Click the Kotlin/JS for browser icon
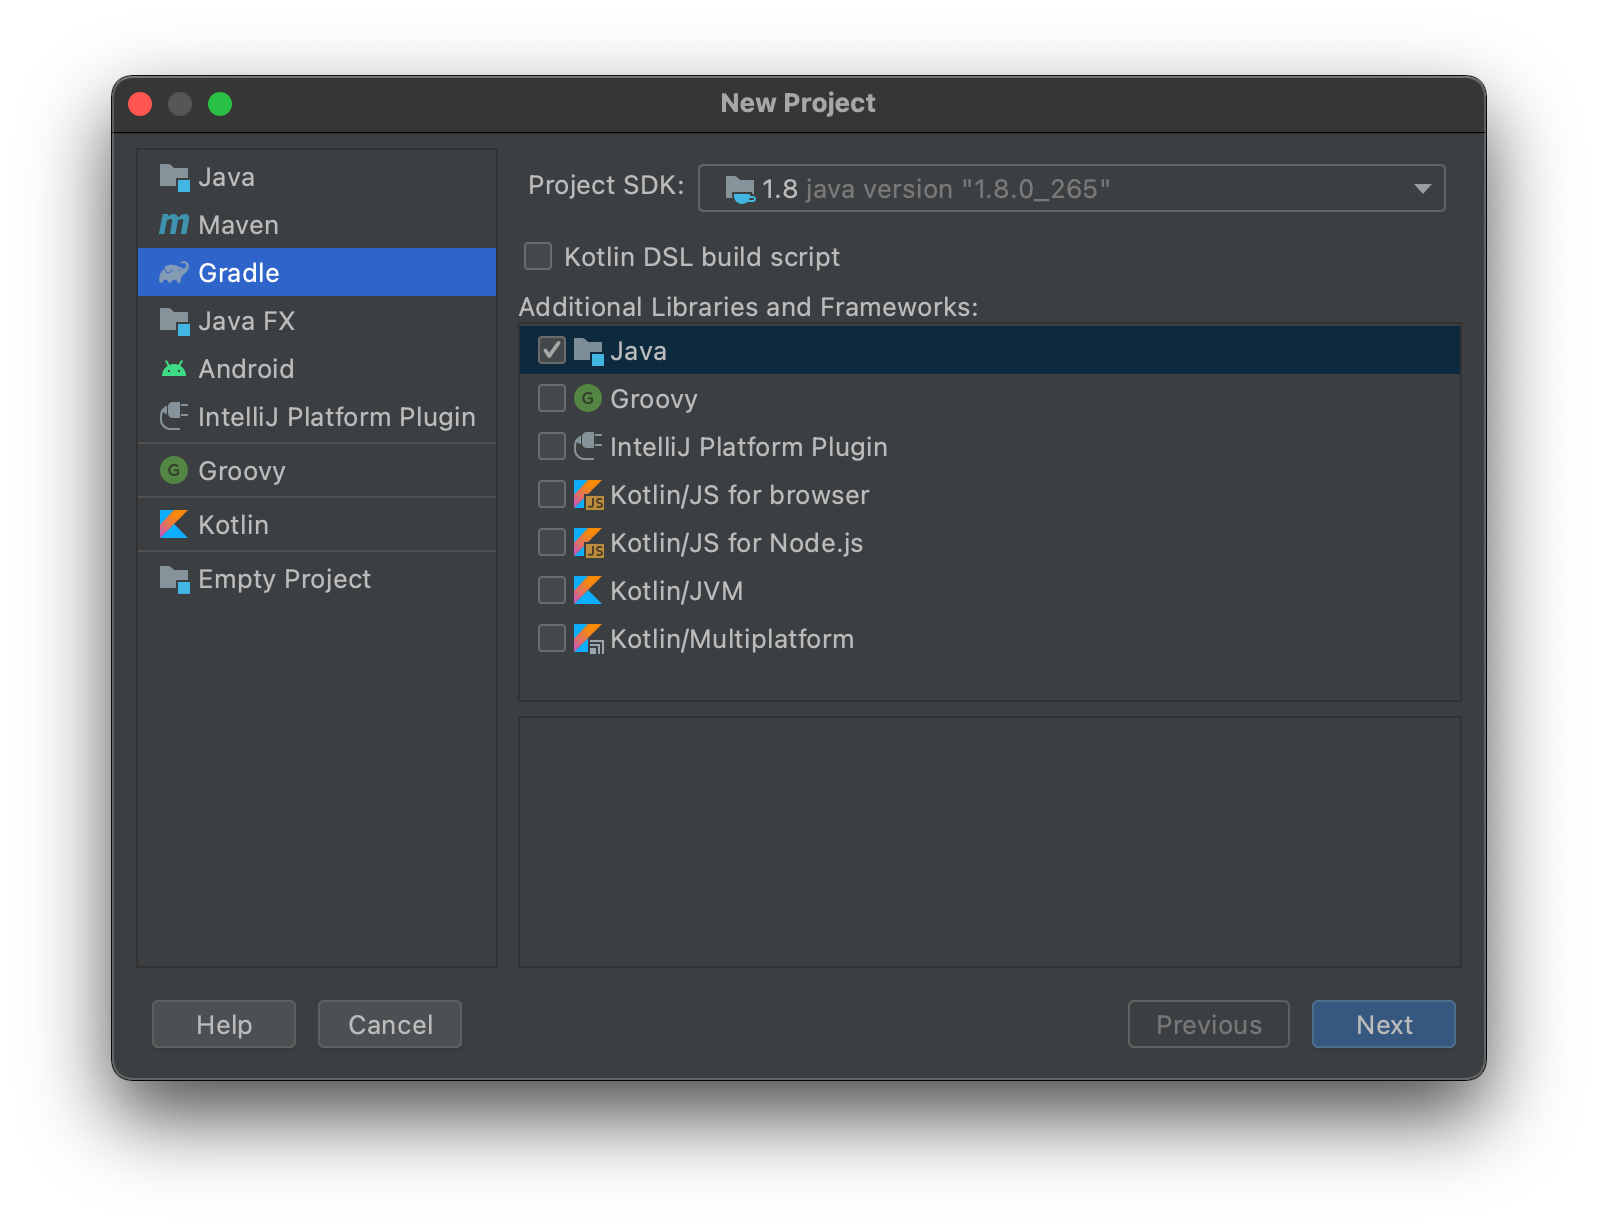1598x1228 pixels. coord(588,495)
